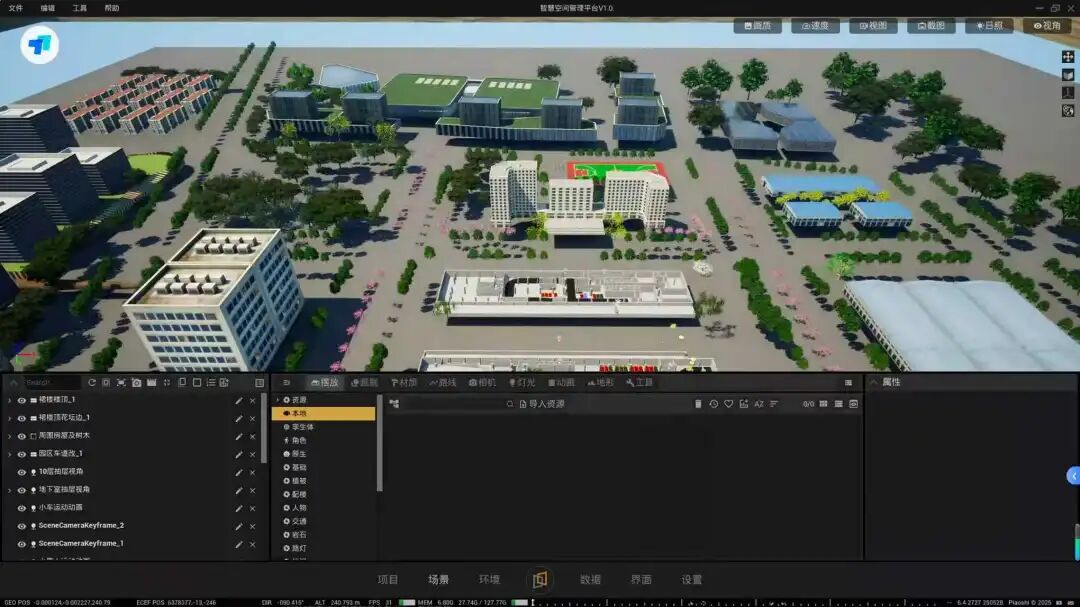The image size is (1080, 607).
Task: Click the blue logo in viewport corner
Action: [x=39, y=45]
